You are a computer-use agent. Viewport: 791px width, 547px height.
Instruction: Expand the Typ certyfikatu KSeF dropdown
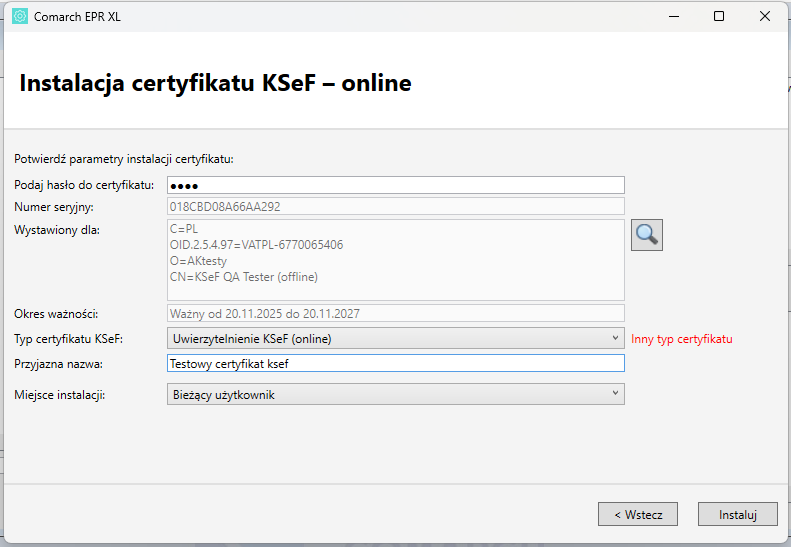click(x=395, y=339)
